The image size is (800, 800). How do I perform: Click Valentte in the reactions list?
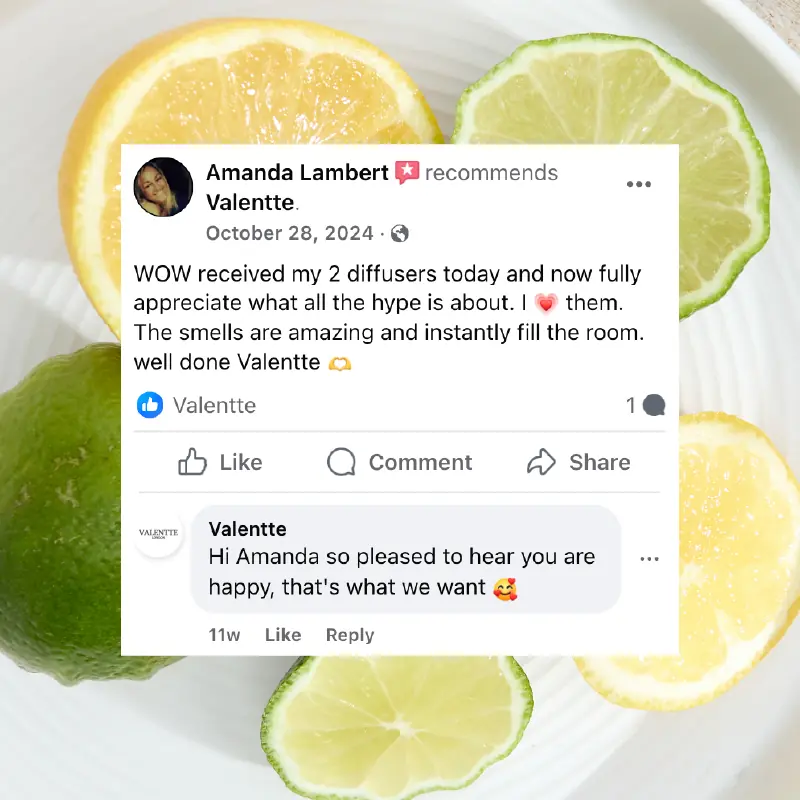[214, 406]
